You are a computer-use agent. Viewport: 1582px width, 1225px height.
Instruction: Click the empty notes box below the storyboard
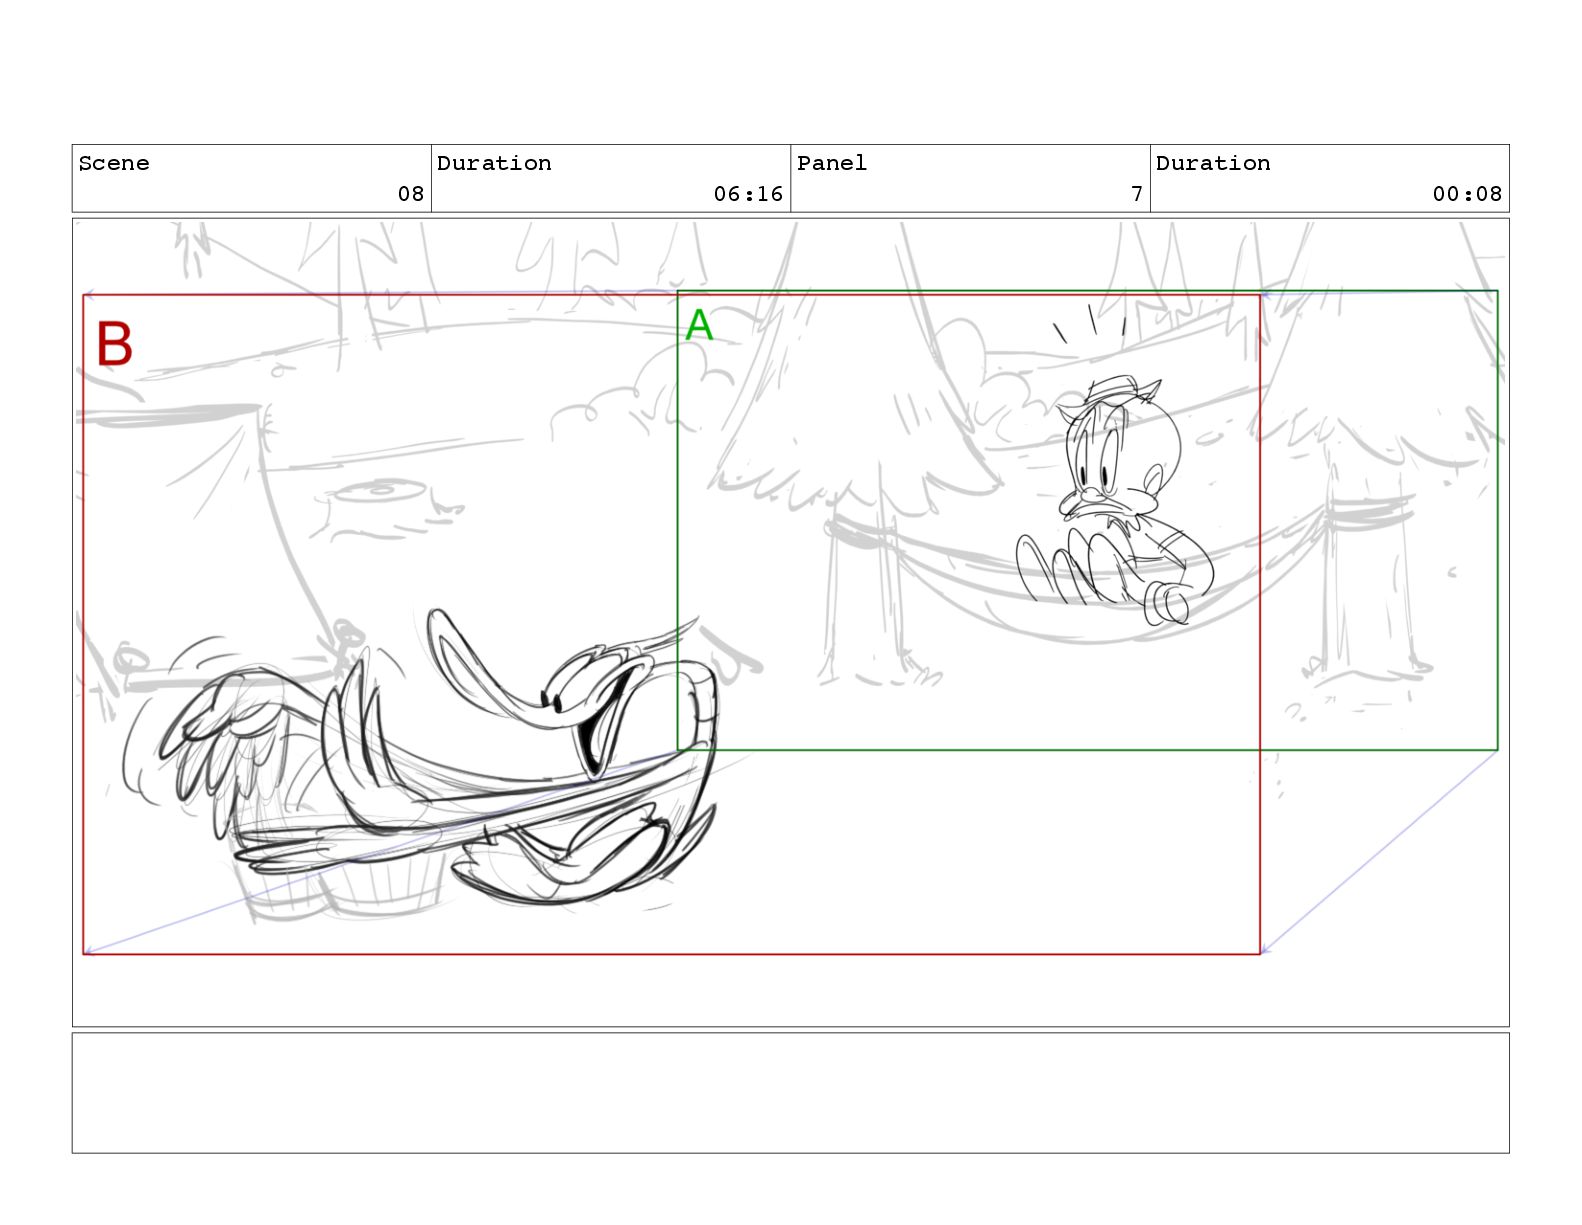tap(790, 1093)
